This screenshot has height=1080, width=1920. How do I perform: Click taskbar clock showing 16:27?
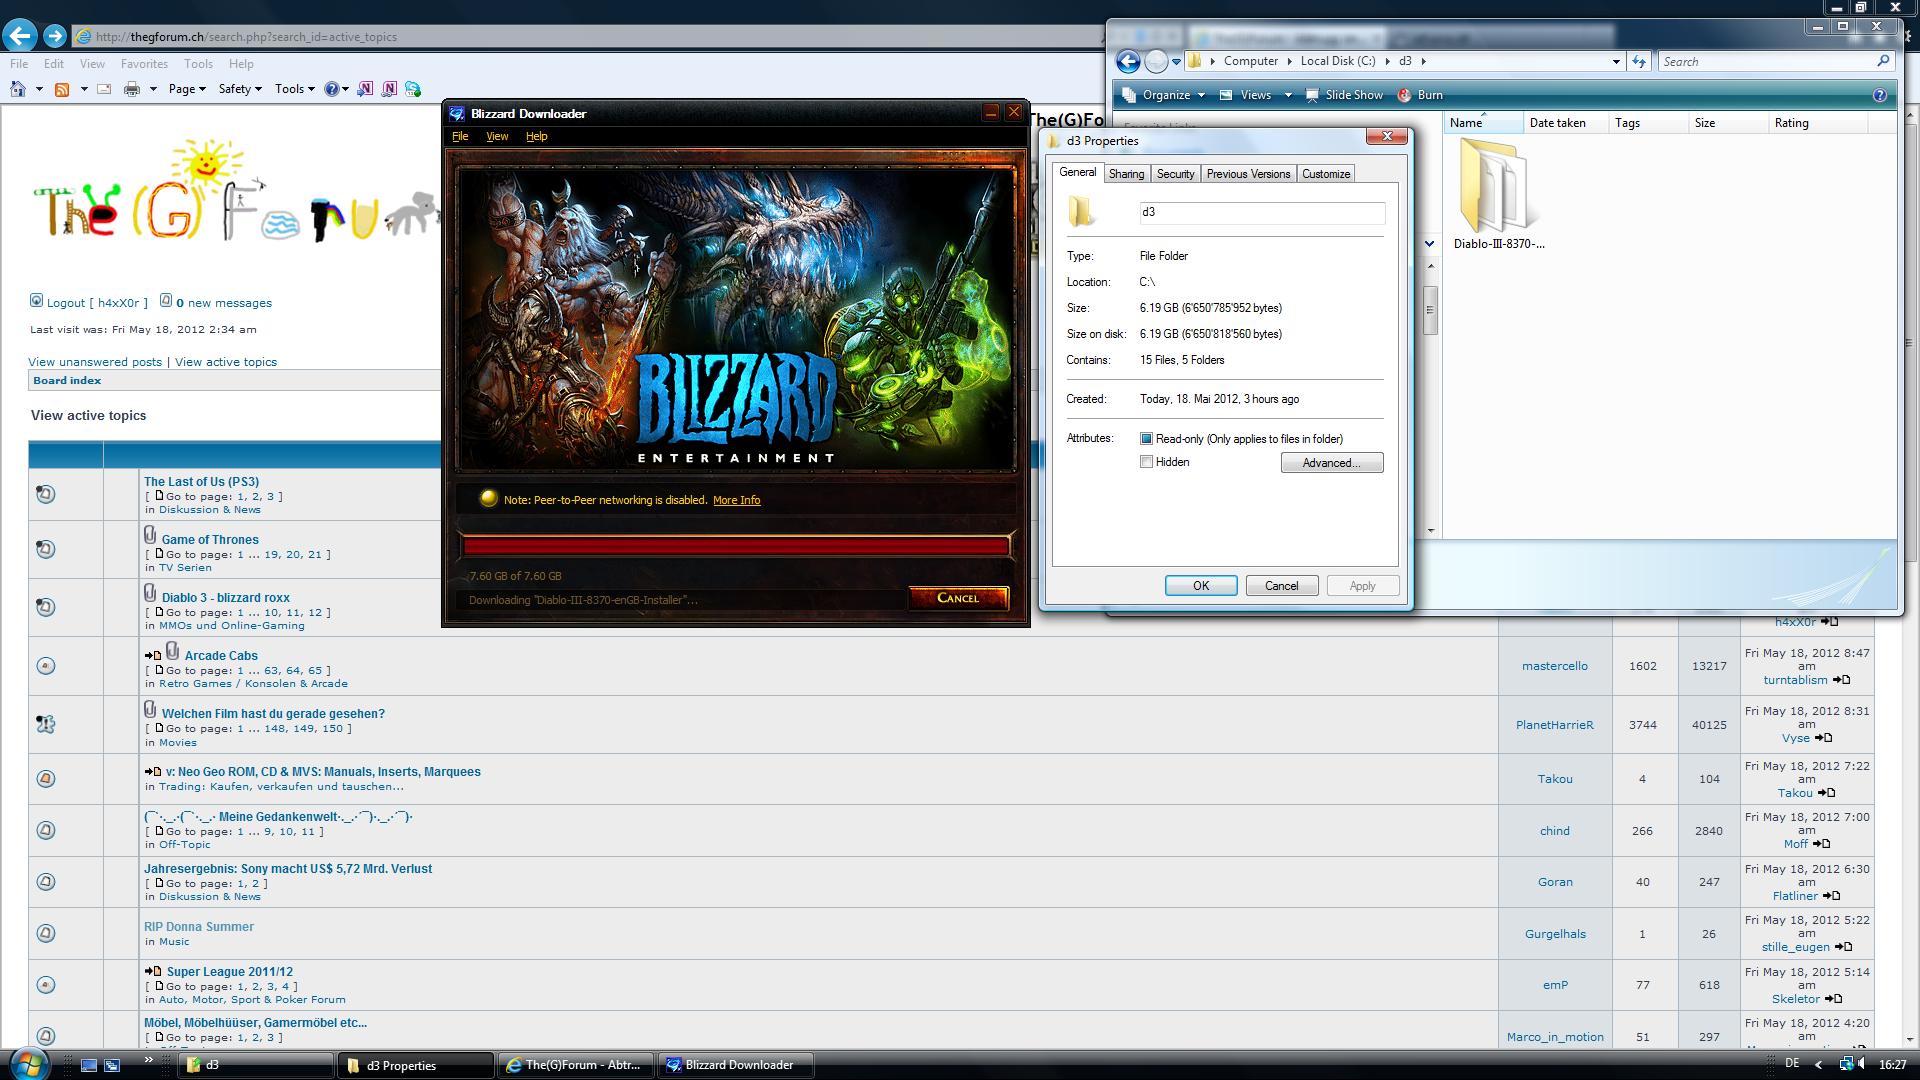[1892, 1065]
